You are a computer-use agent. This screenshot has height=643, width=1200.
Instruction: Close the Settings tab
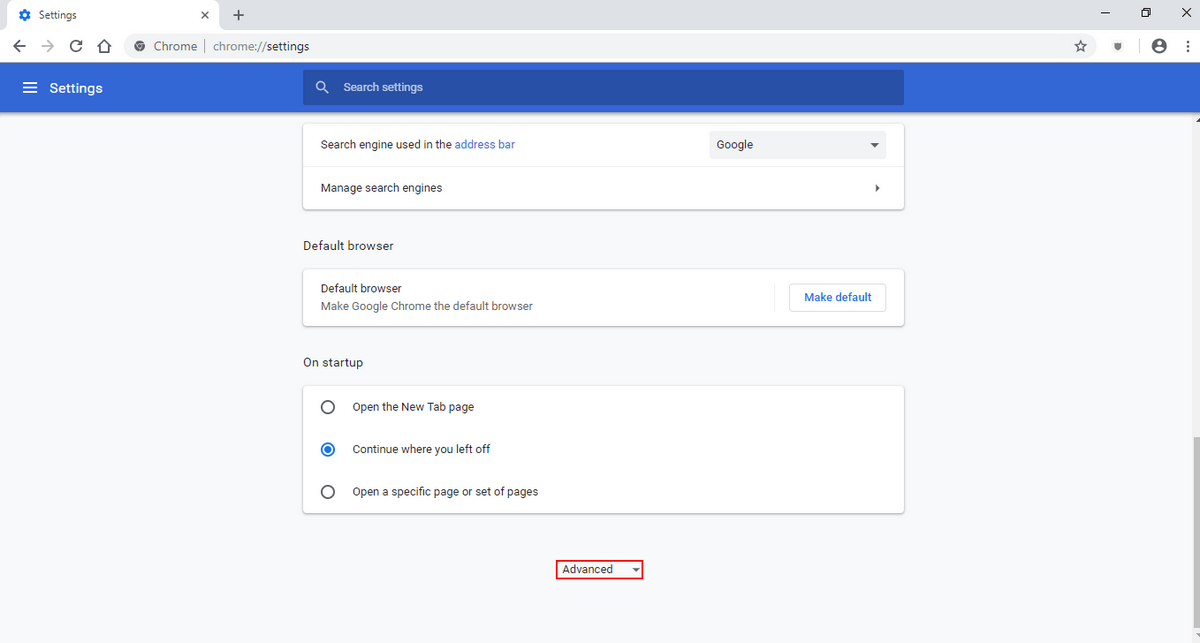(204, 15)
